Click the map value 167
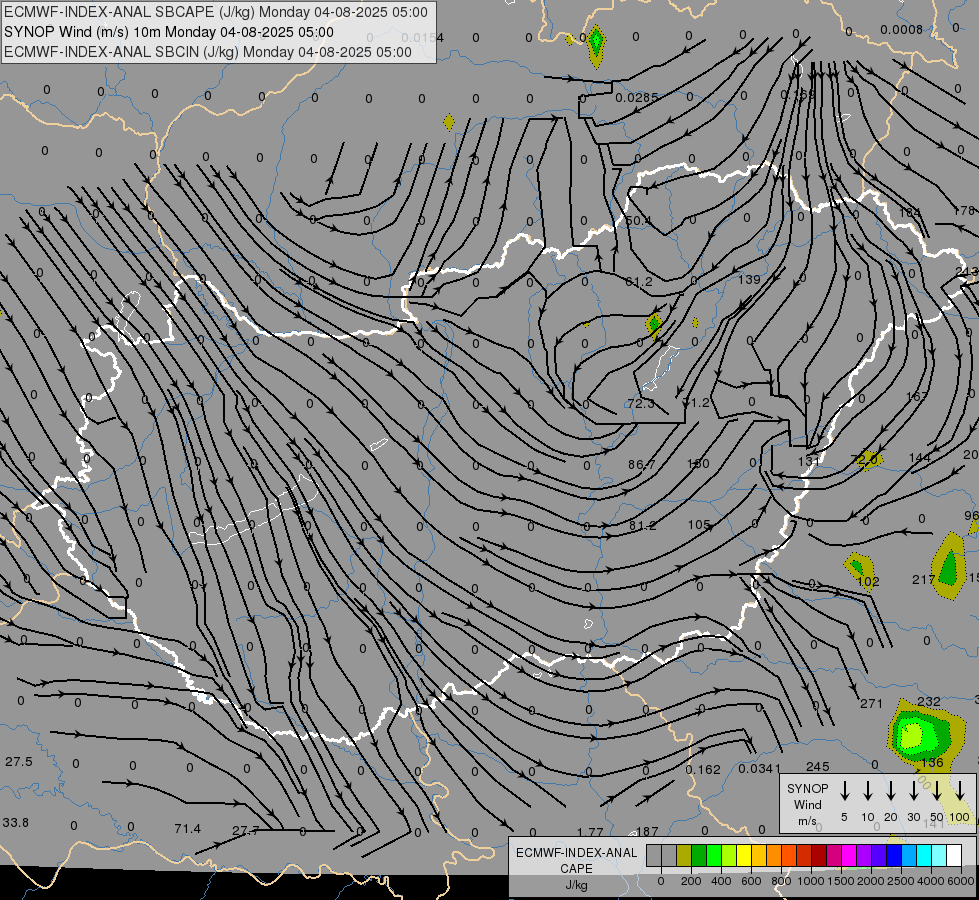 coord(917,396)
